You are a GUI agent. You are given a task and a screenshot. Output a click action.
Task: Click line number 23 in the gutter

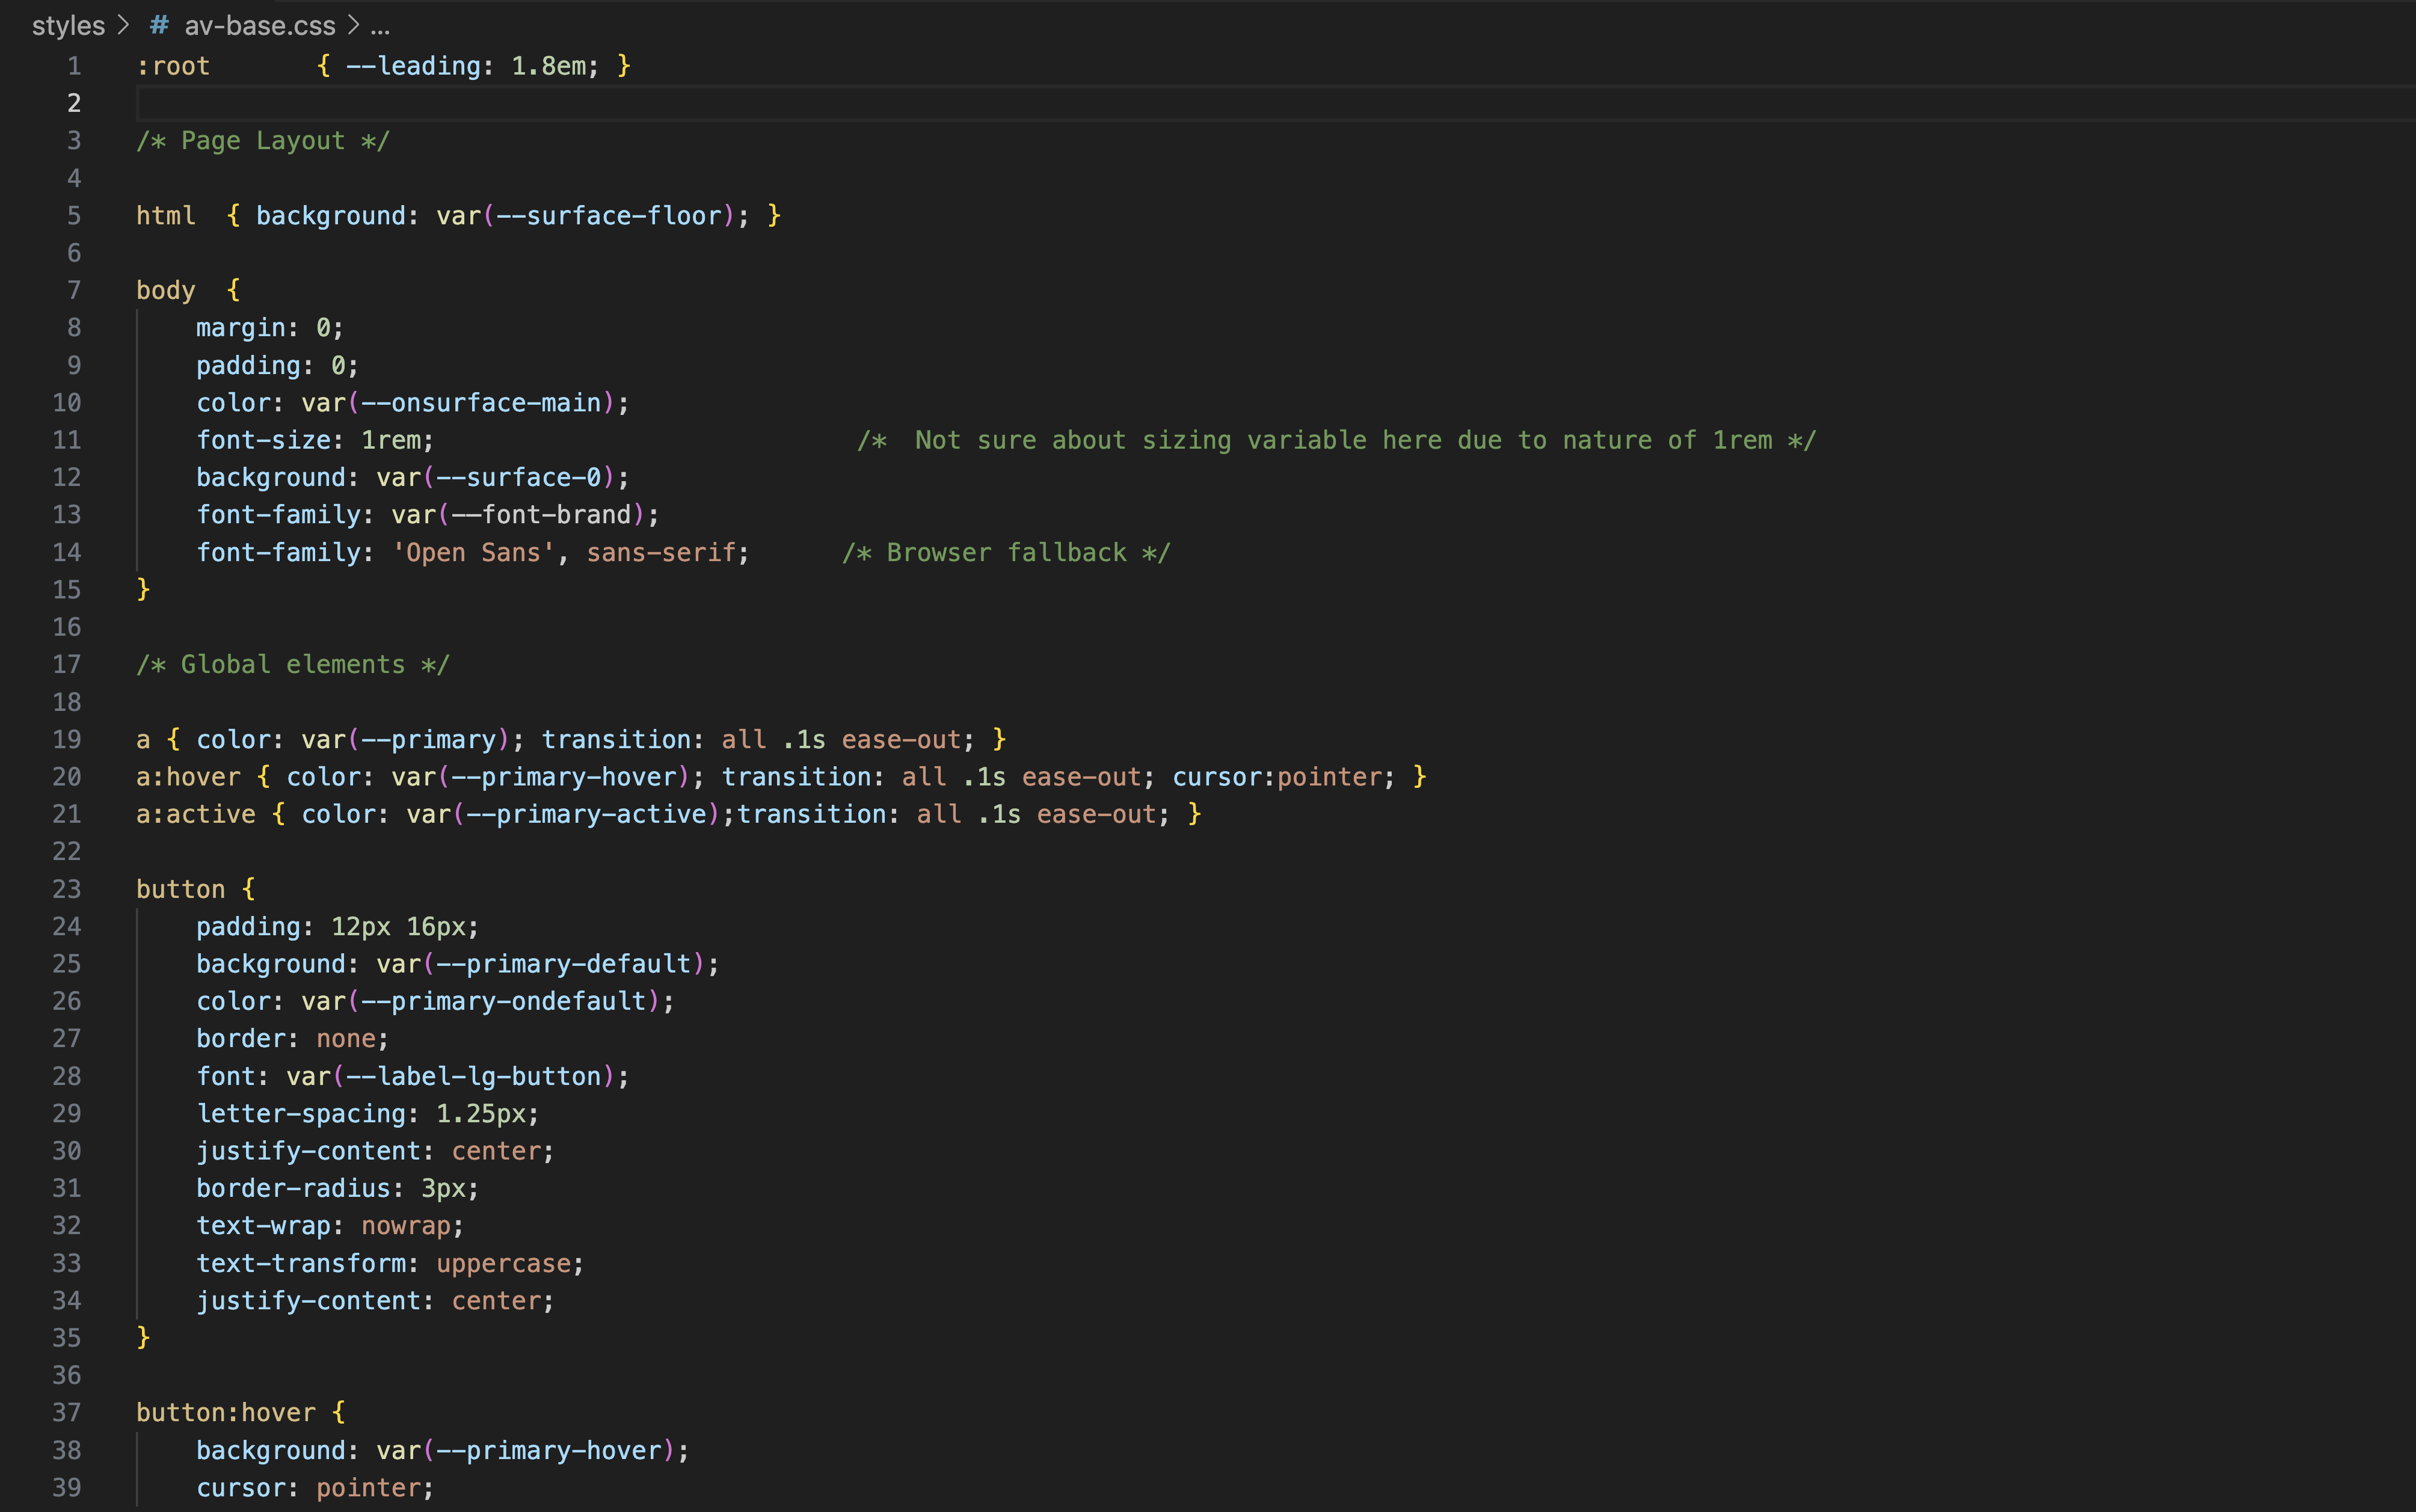click(x=67, y=889)
